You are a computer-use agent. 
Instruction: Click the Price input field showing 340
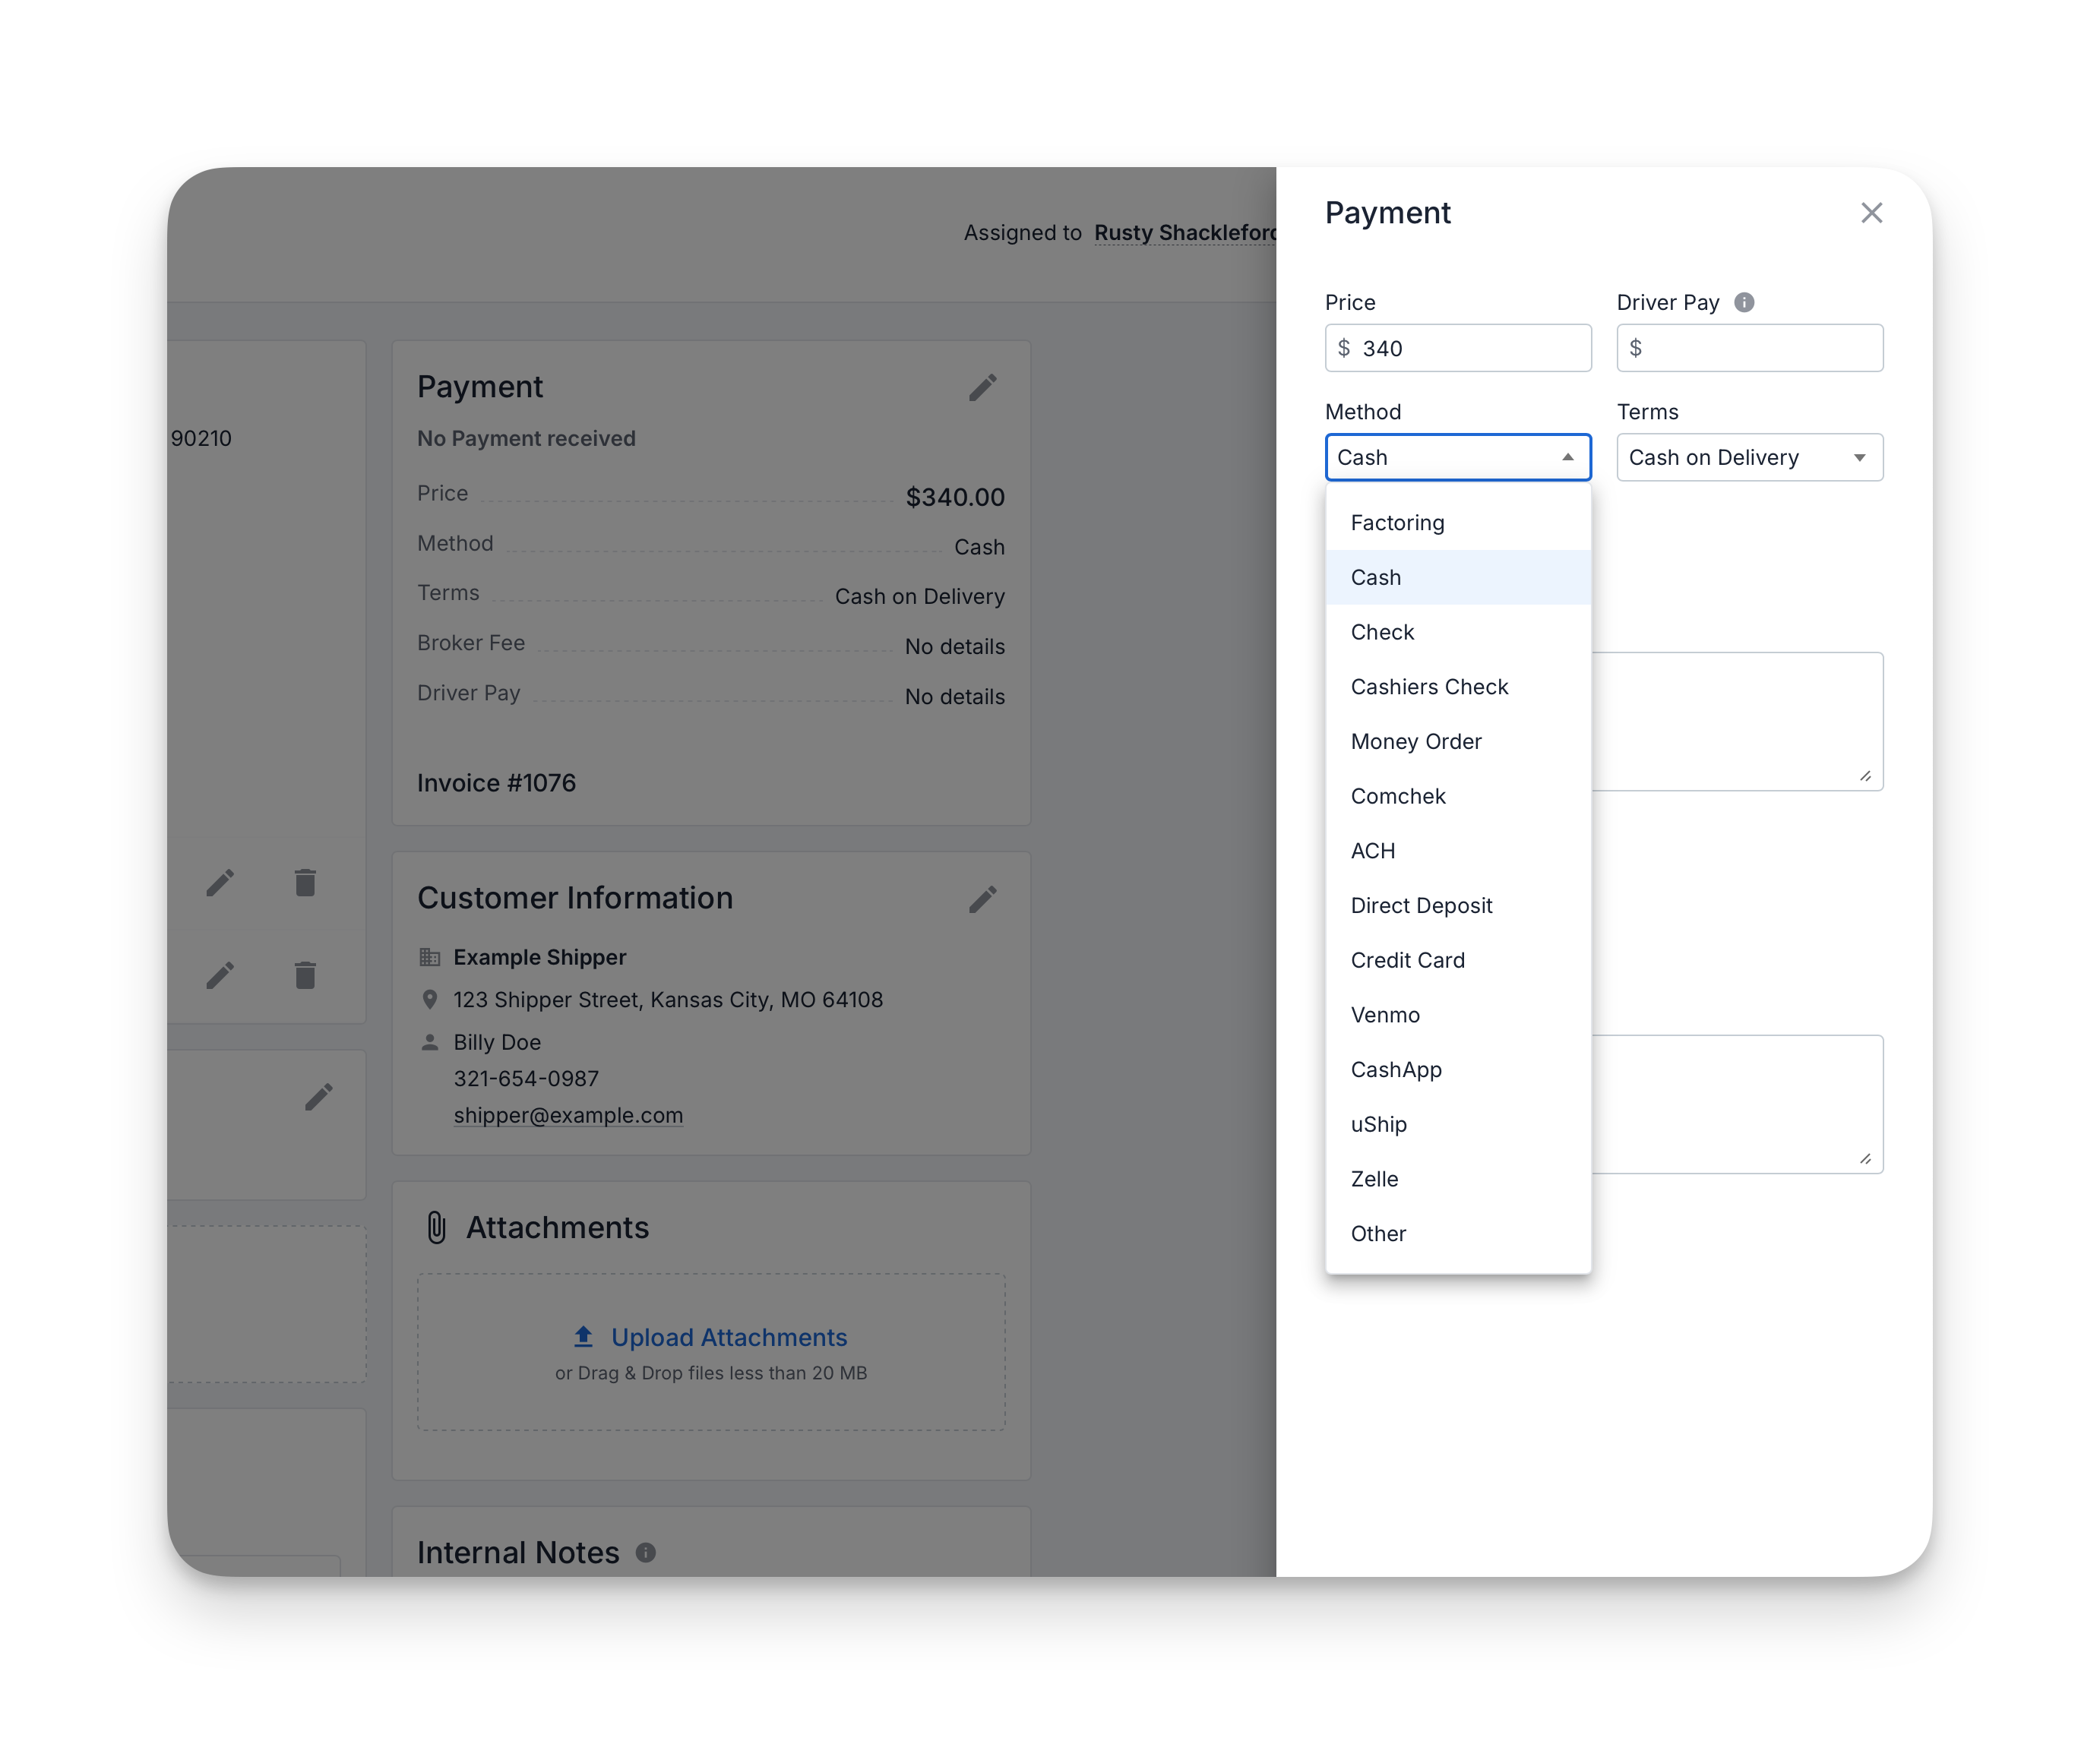pyautogui.click(x=1458, y=348)
